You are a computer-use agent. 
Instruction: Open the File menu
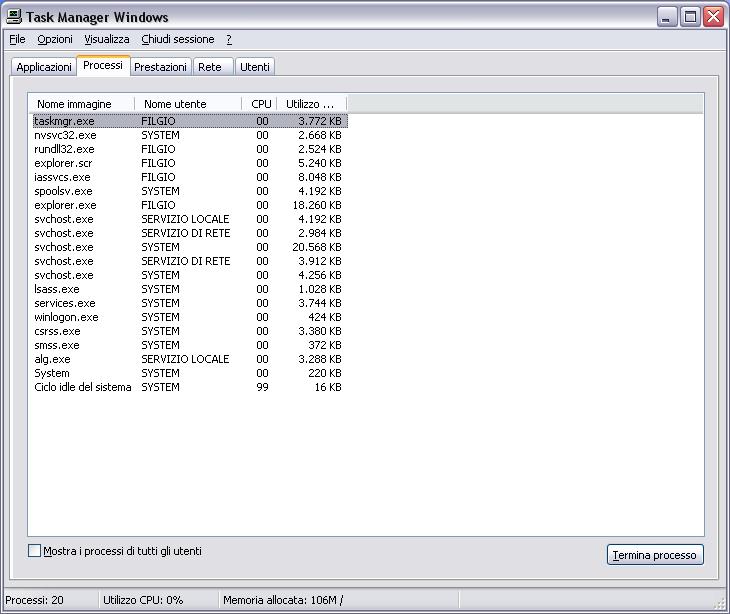[x=17, y=40]
